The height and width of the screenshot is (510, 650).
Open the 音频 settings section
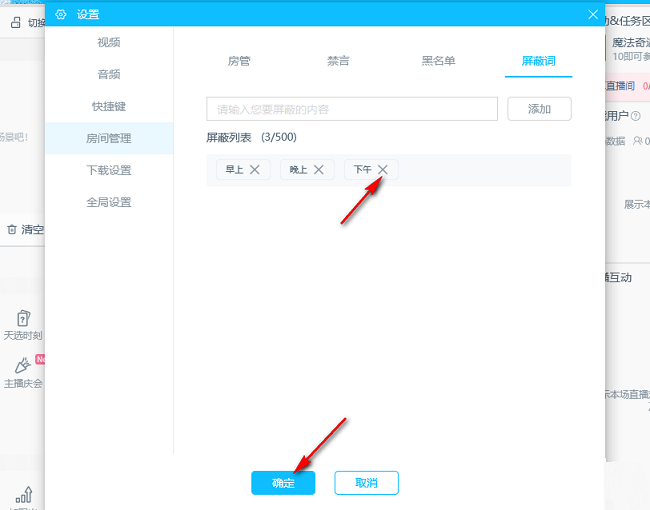click(x=109, y=74)
